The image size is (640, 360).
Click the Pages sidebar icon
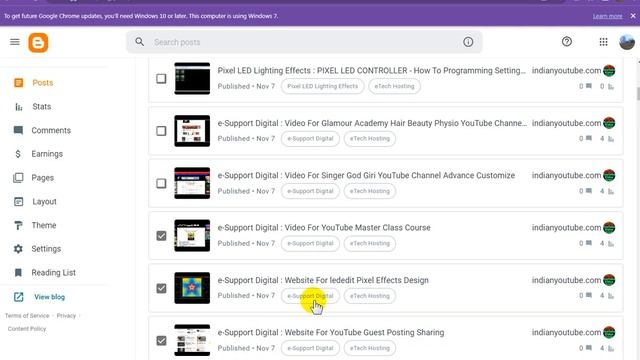point(18,178)
